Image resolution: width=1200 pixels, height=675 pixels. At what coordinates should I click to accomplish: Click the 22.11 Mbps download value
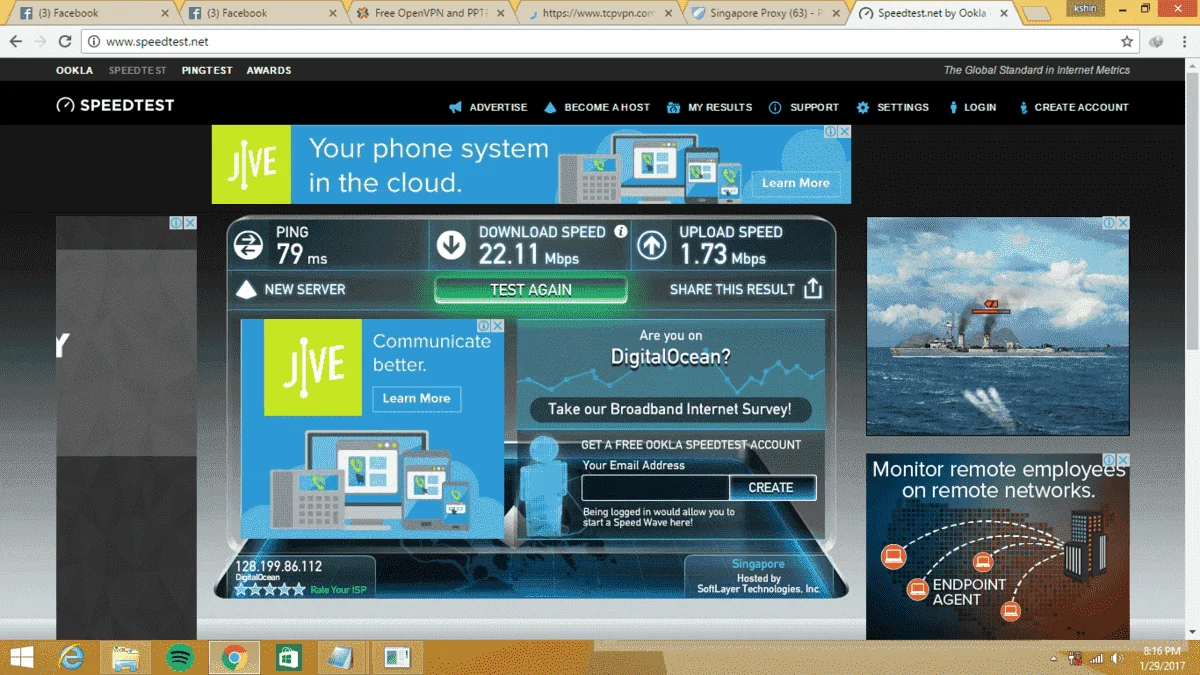pyautogui.click(x=529, y=255)
